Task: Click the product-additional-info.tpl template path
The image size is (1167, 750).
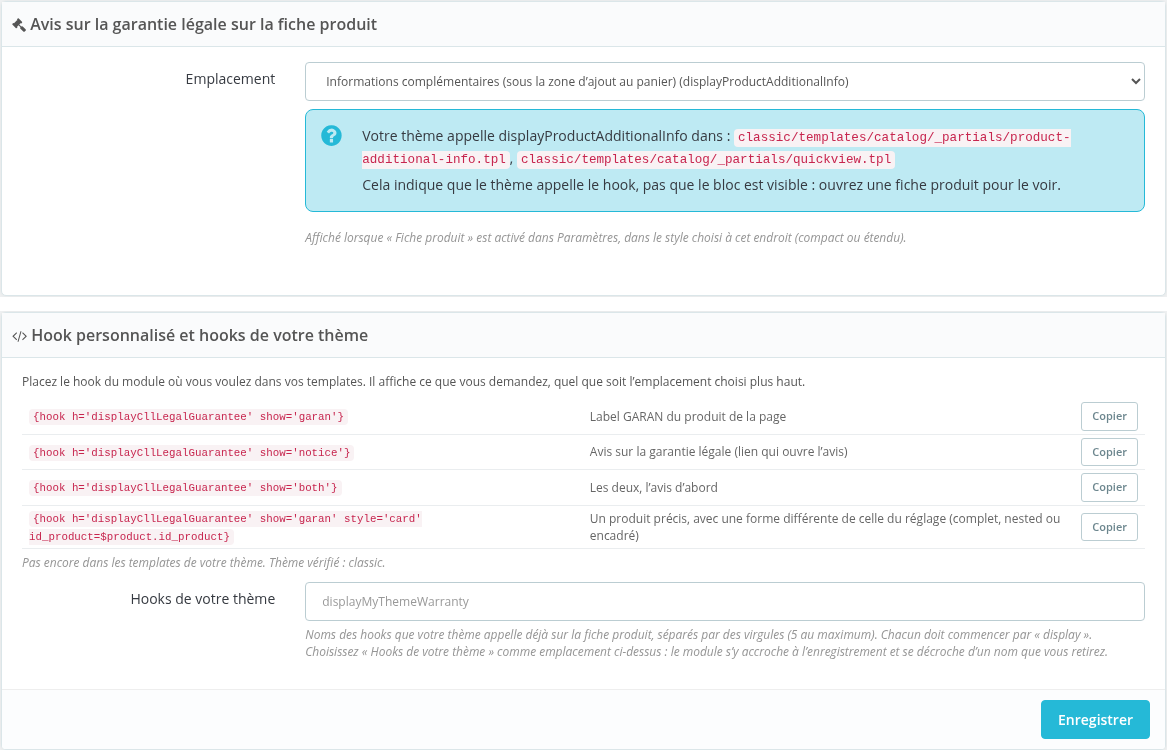Action: click(x=716, y=147)
